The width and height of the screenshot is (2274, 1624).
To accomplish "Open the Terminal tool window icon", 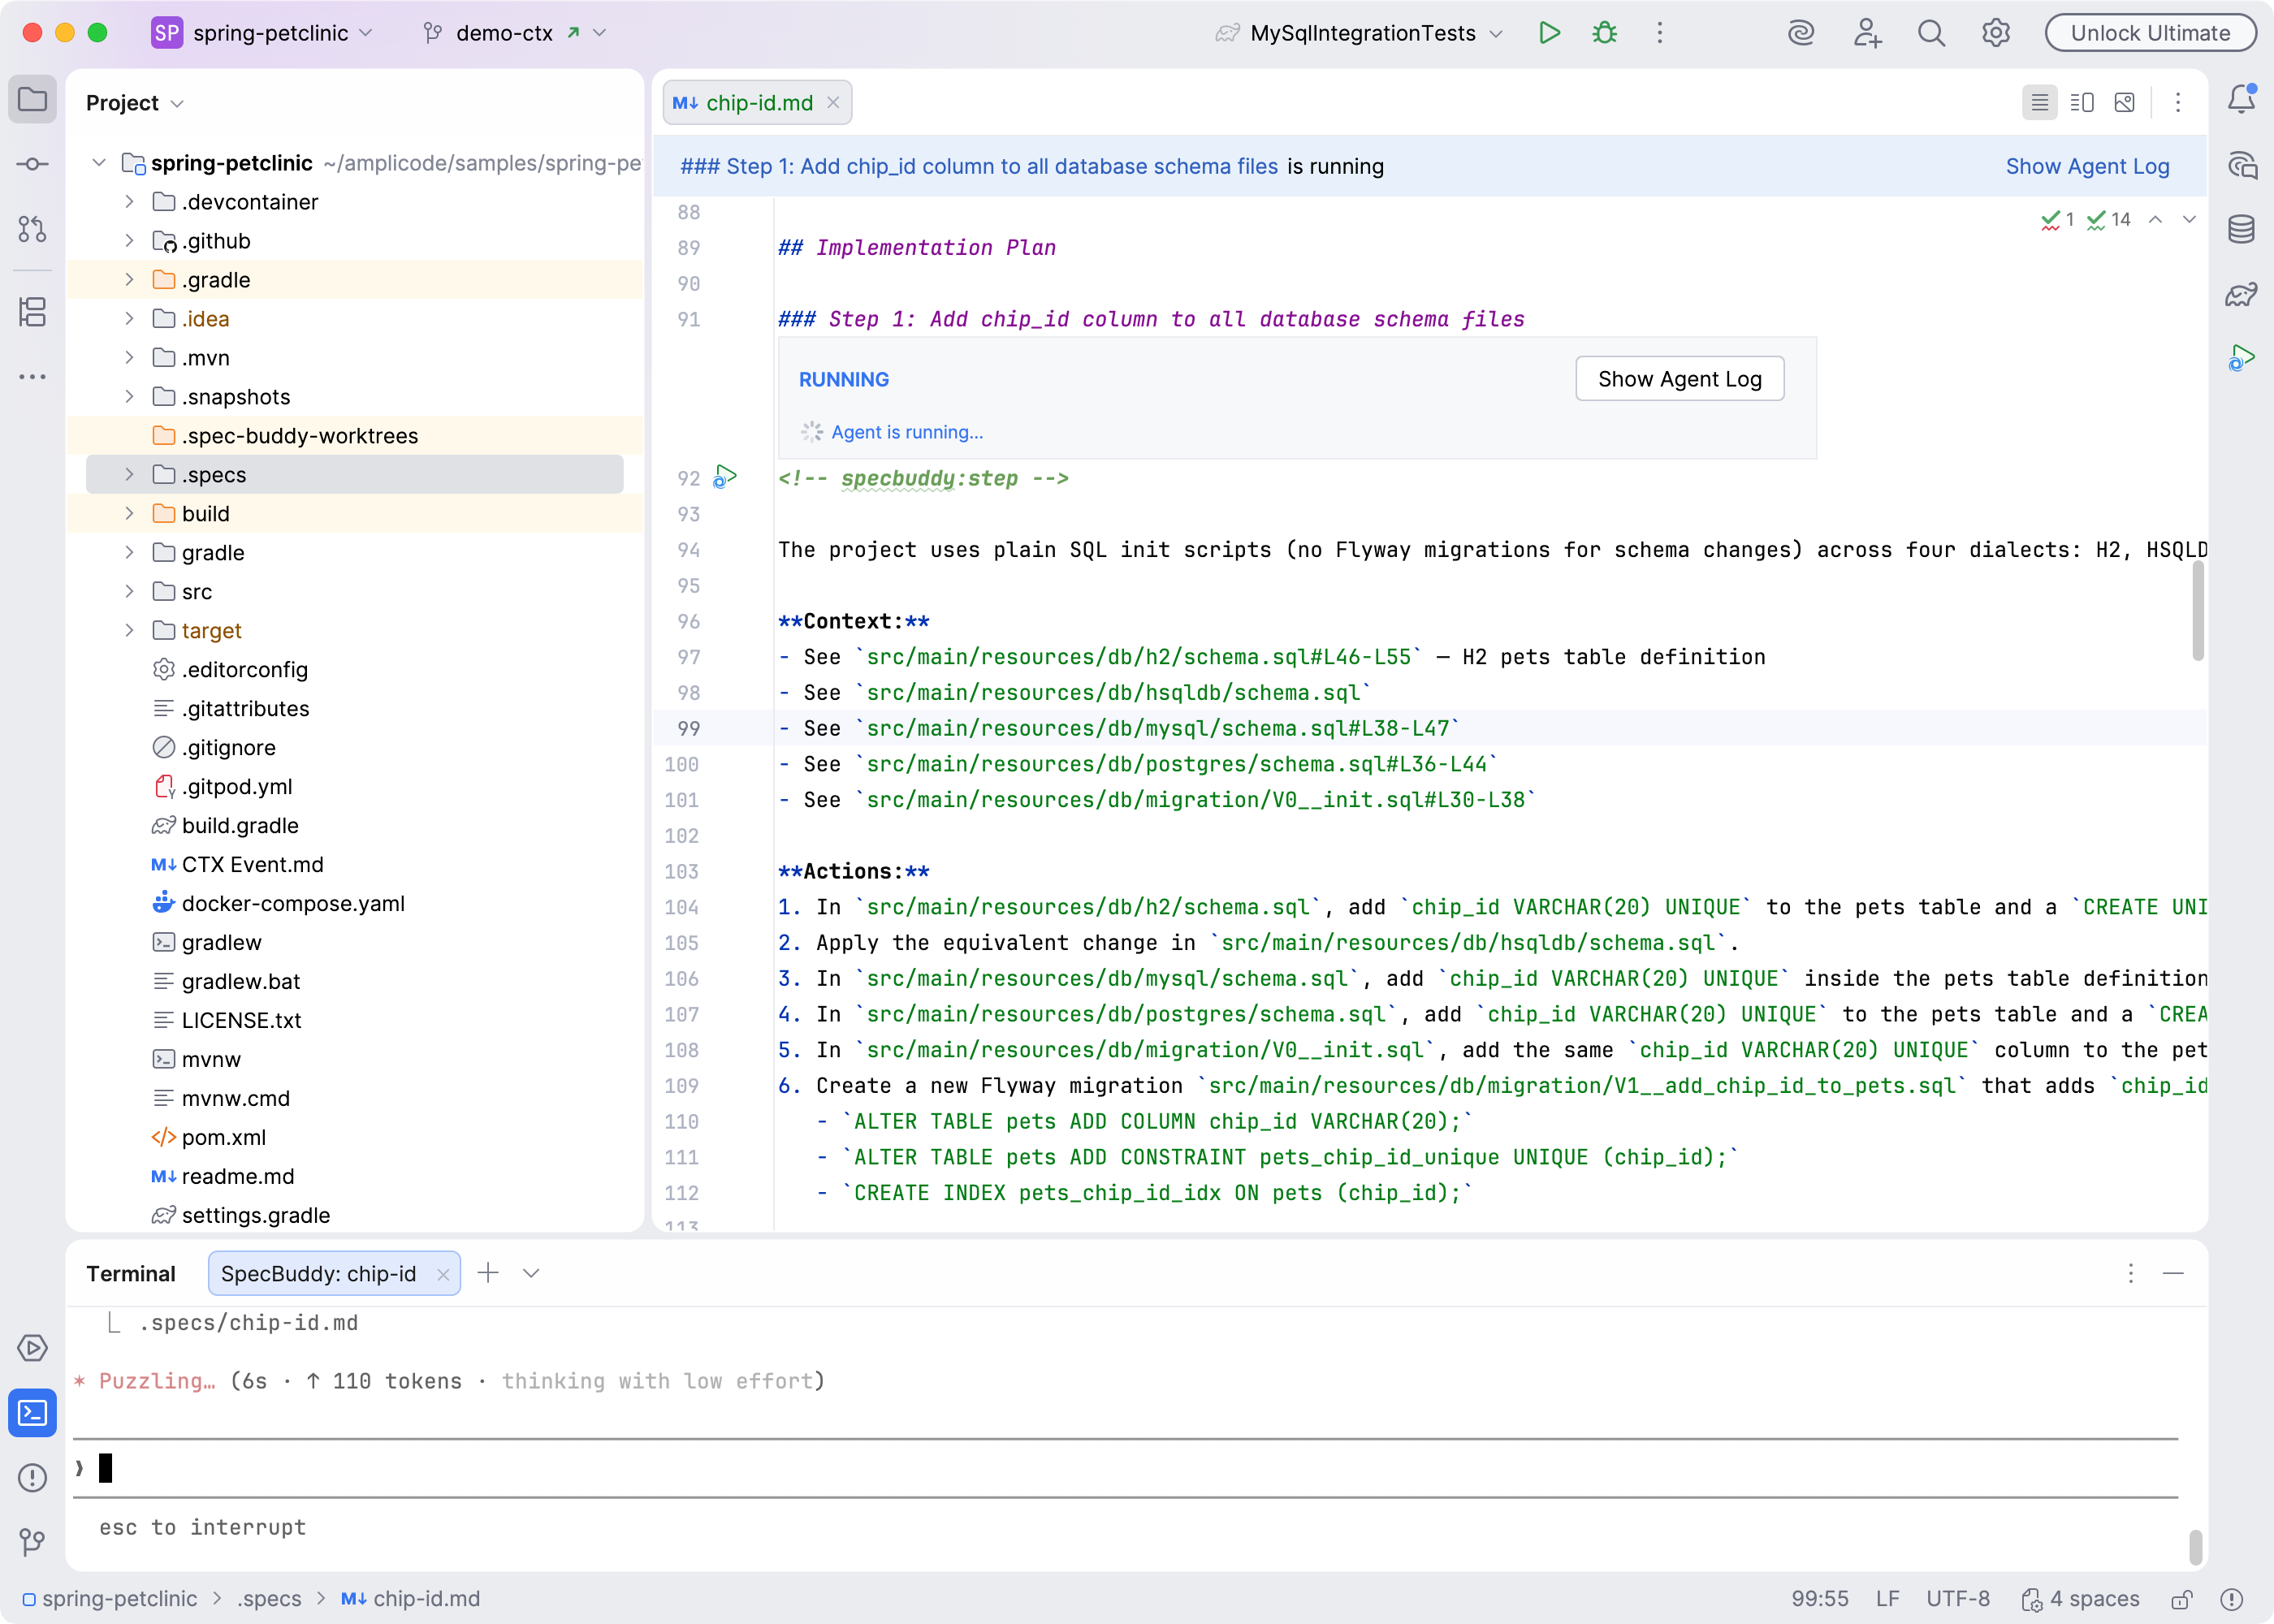I will [x=32, y=1413].
